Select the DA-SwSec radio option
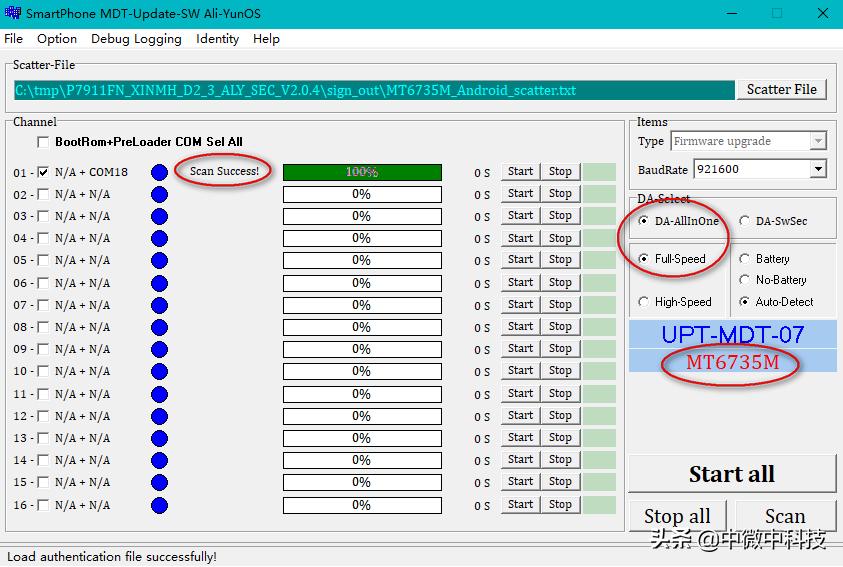 click(744, 221)
